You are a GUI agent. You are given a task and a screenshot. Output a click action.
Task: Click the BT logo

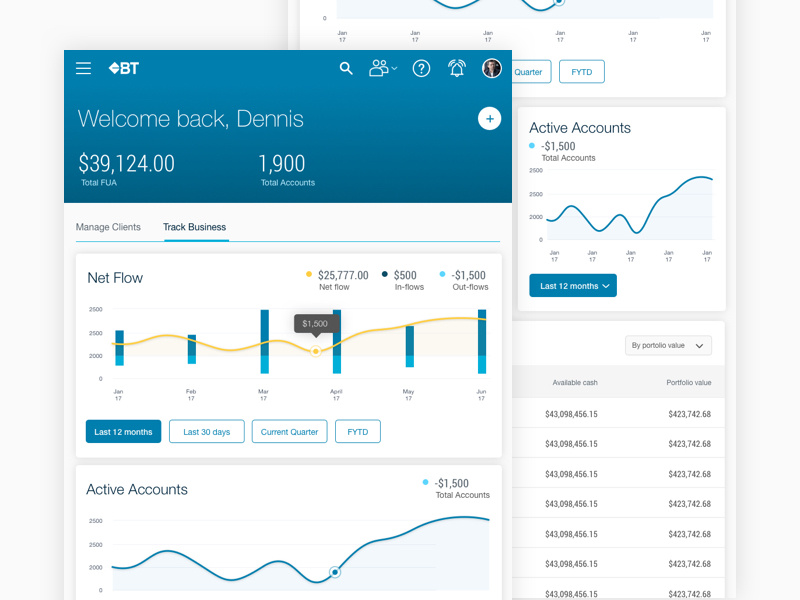point(124,69)
